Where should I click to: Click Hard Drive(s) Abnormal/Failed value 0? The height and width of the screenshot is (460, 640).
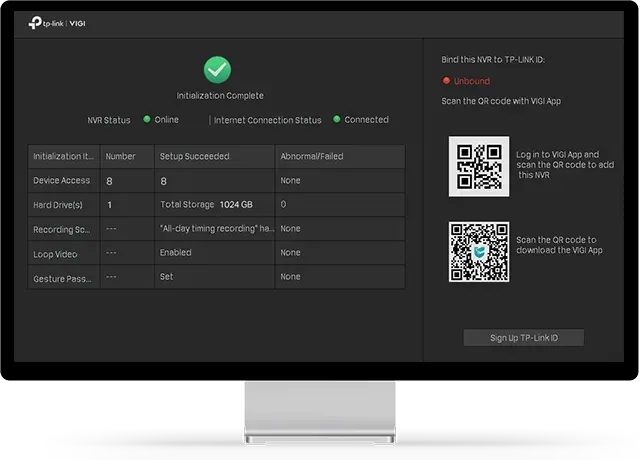coord(283,204)
